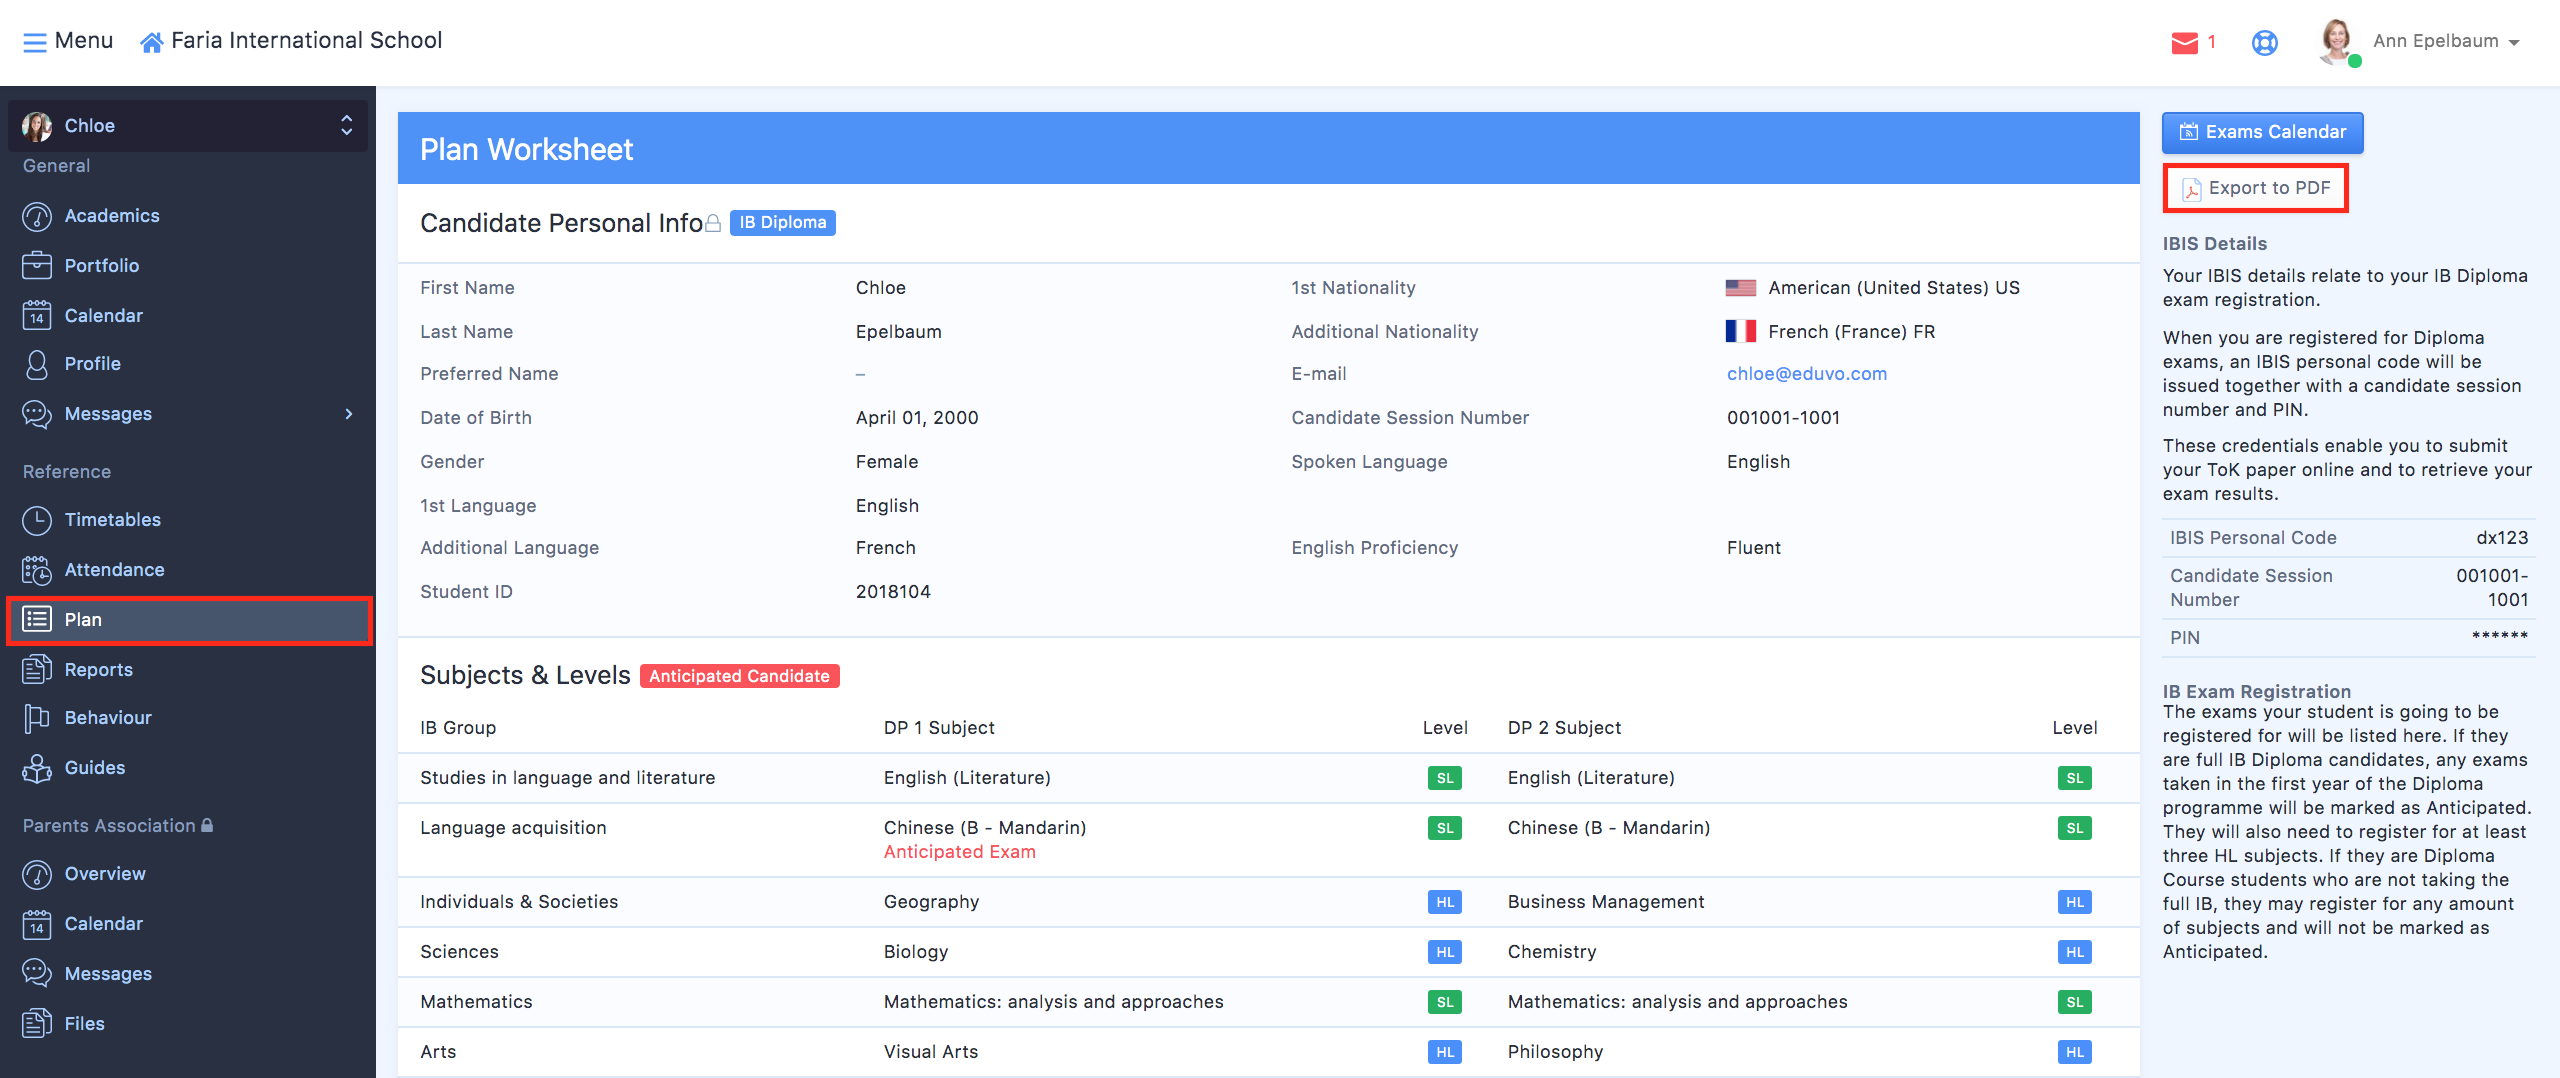Click lock icon next to Candidate Personal Info
Viewport: 2560px width, 1078px height.
[713, 223]
